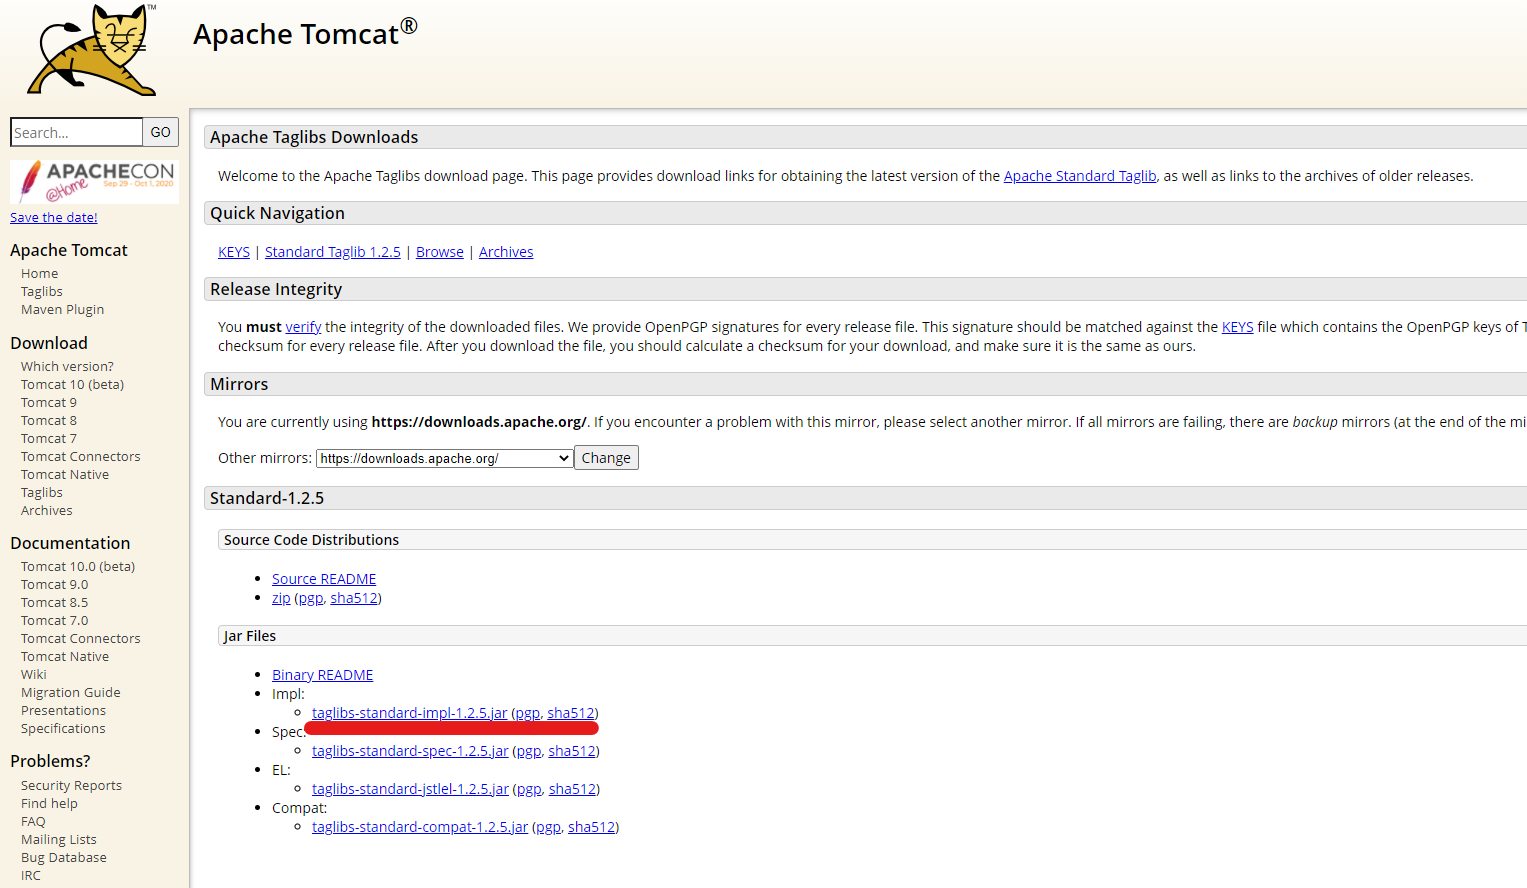Open the Migration Guide link
The width and height of the screenshot is (1527, 888).
click(x=71, y=692)
